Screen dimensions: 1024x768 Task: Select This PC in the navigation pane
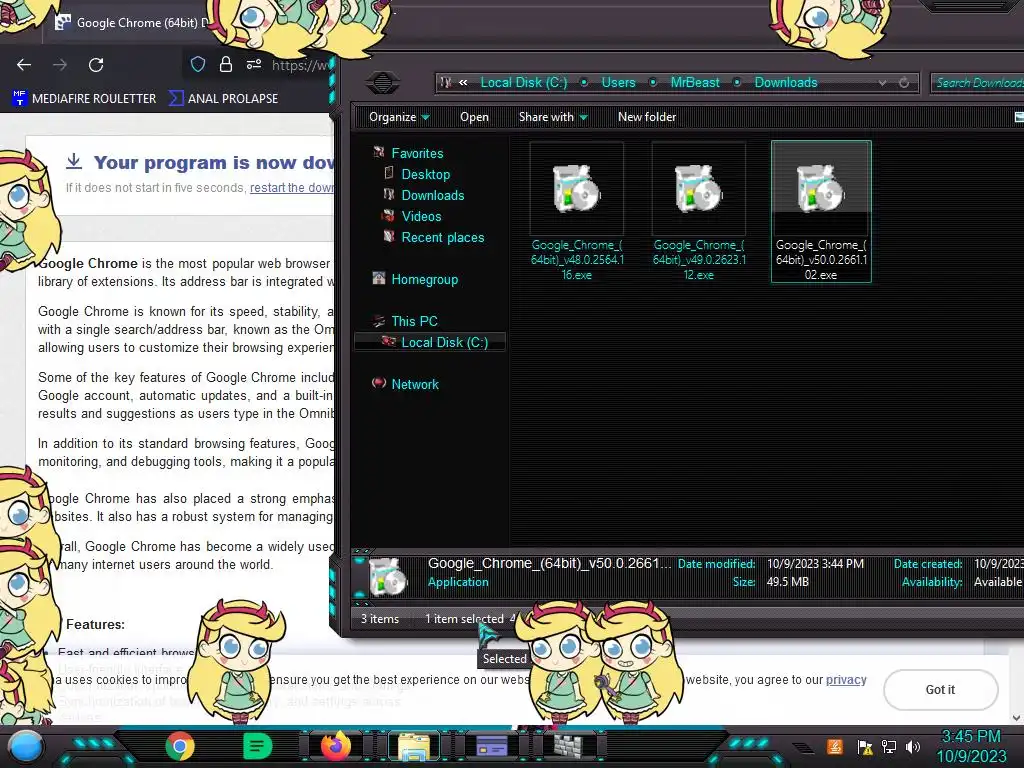tap(414, 321)
